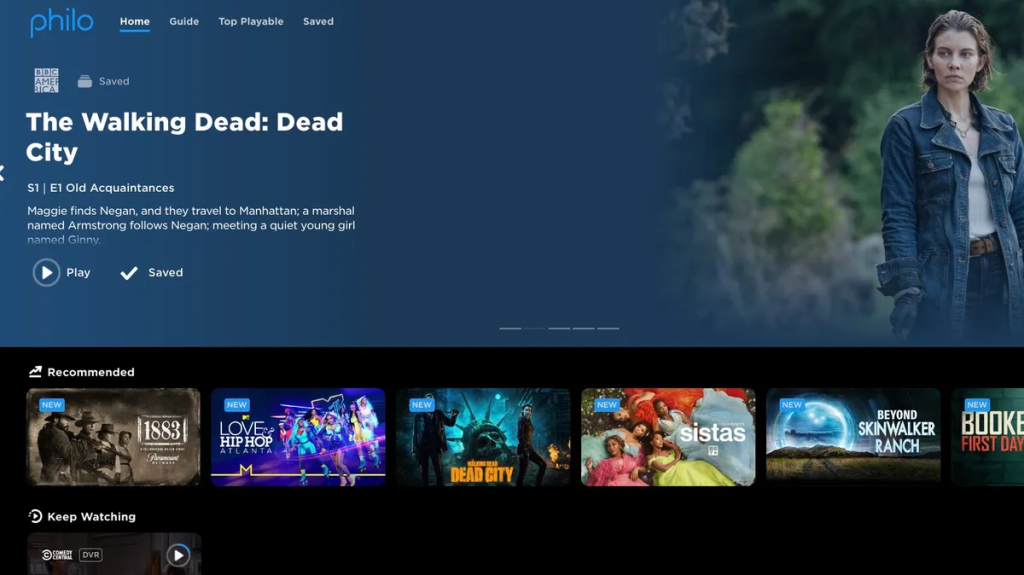Switch to the Guide tab
The image size is (1024, 575).
pyautogui.click(x=184, y=22)
